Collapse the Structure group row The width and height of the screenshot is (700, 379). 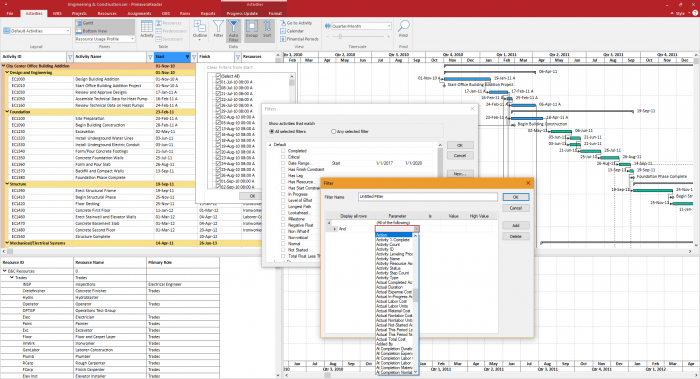(7, 184)
